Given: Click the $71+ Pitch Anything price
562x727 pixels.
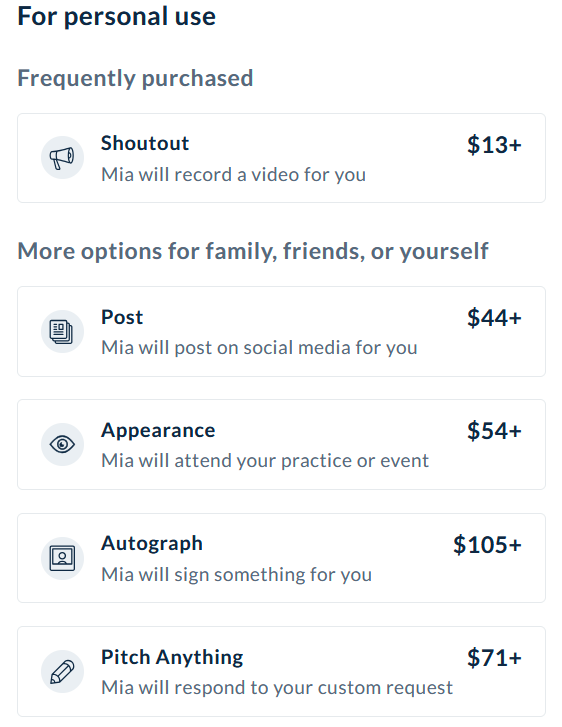Looking at the screenshot, I should coord(494,657).
